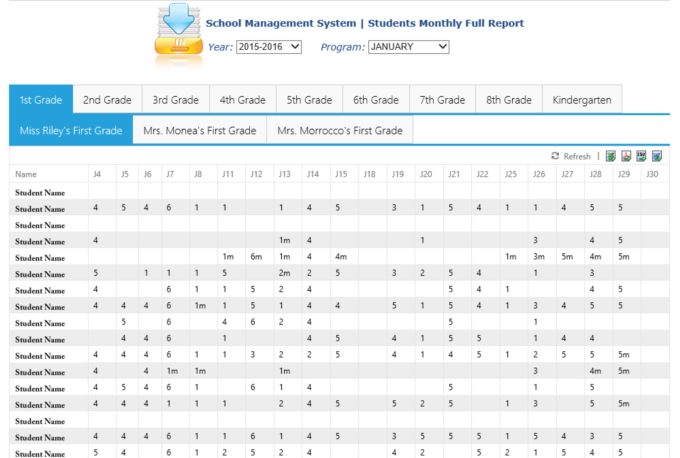Open the Year dropdown 2015-2016
The width and height of the screenshot is (680, 458).
269,47
